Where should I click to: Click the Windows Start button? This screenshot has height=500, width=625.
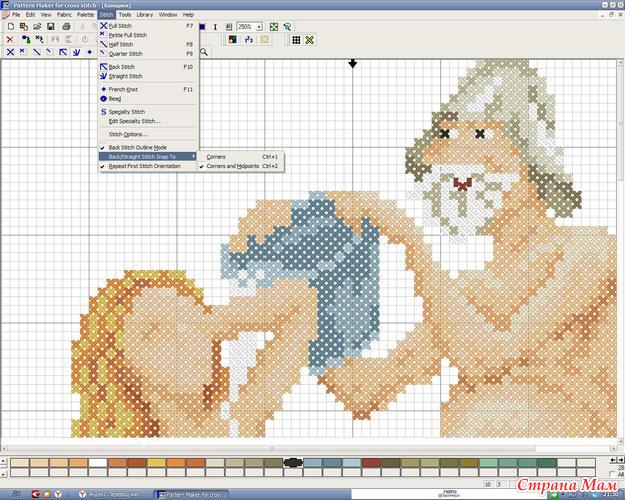coord(15,495)
